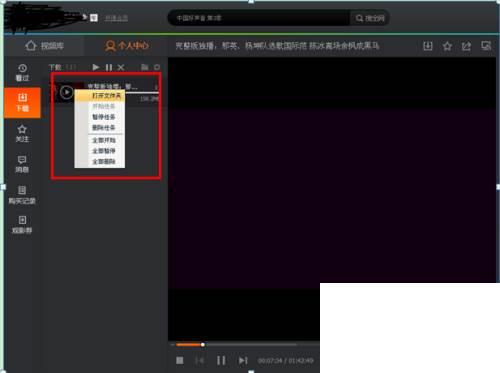Image resolution: width=500 pixels, height=373 pixels.
Task: Share the video with the title bar share icon
Action: point(466,46)
